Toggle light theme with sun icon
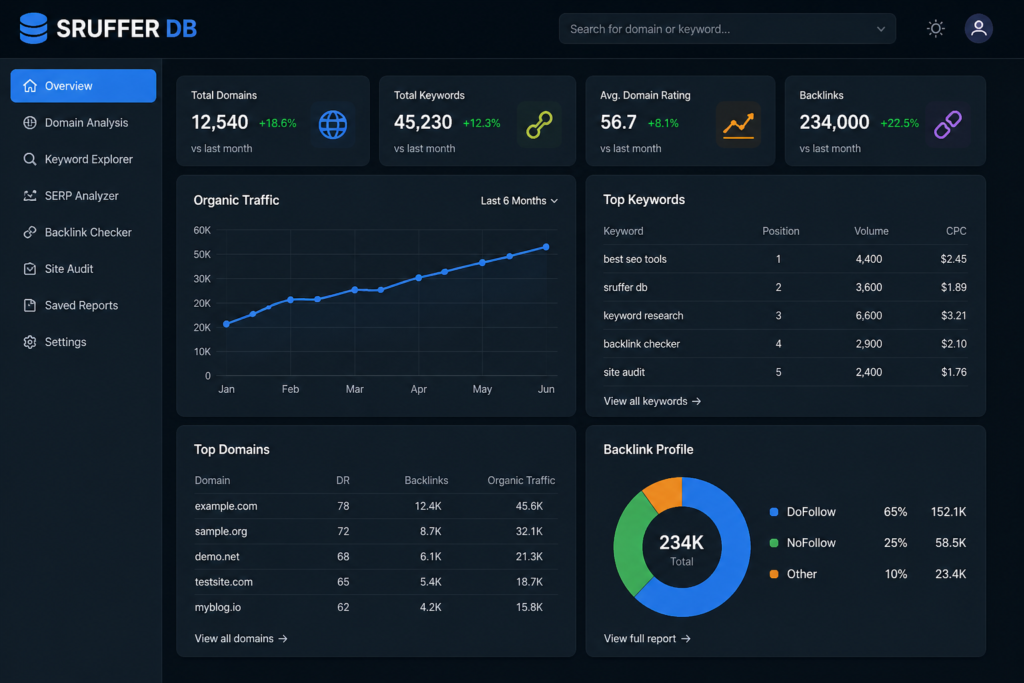The height and width of the screenshot is (683, 1024). point(935,29)
